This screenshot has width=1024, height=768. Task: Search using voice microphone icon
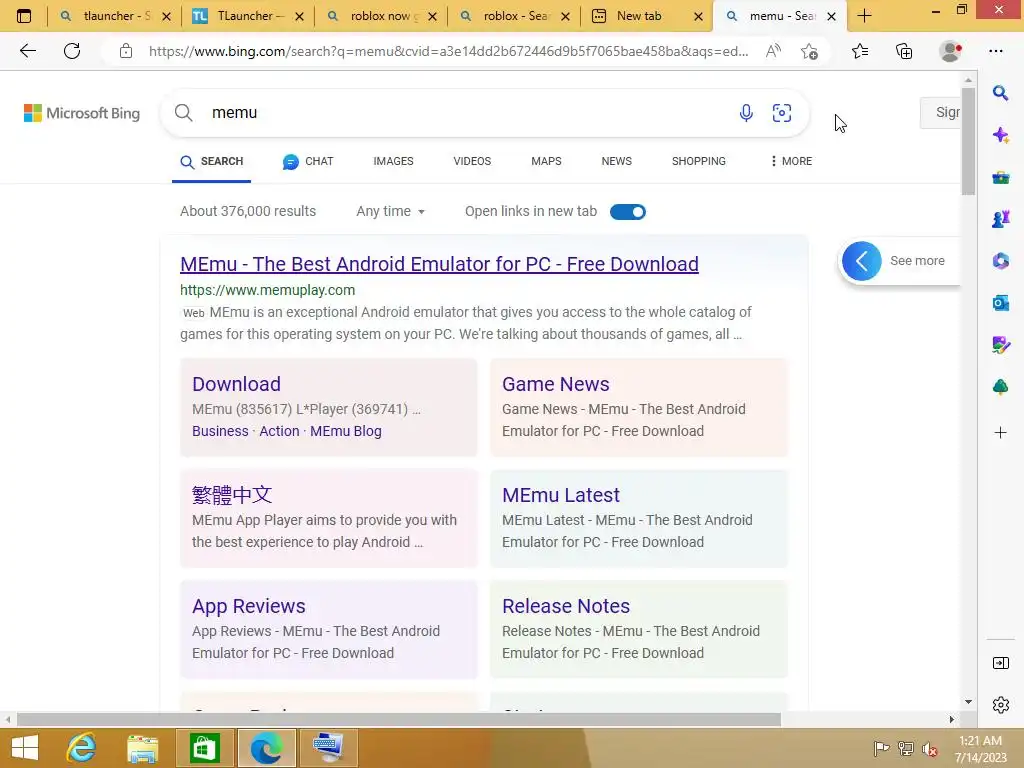[746, 113]
